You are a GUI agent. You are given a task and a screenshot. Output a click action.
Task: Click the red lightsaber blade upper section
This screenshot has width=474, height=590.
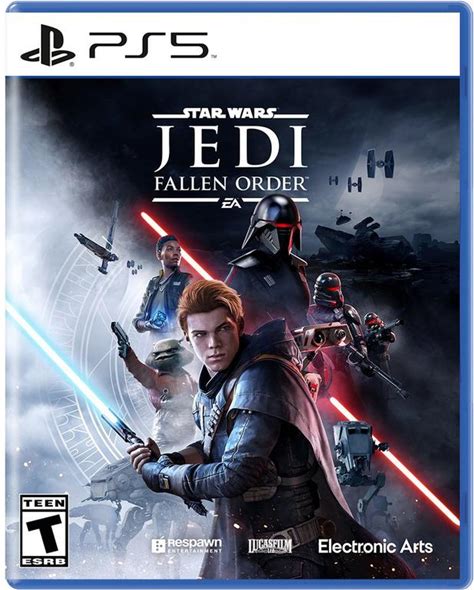[177, 246]
